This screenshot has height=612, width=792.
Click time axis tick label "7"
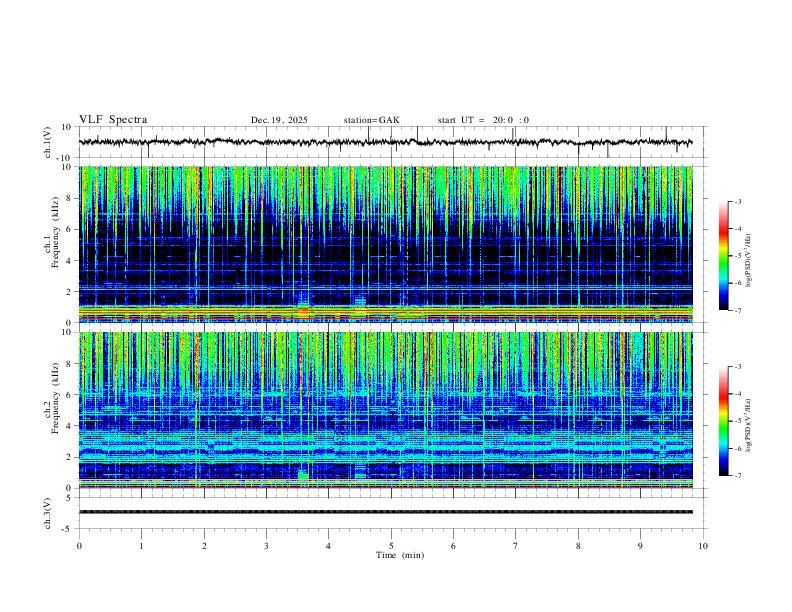pos(516,546)
